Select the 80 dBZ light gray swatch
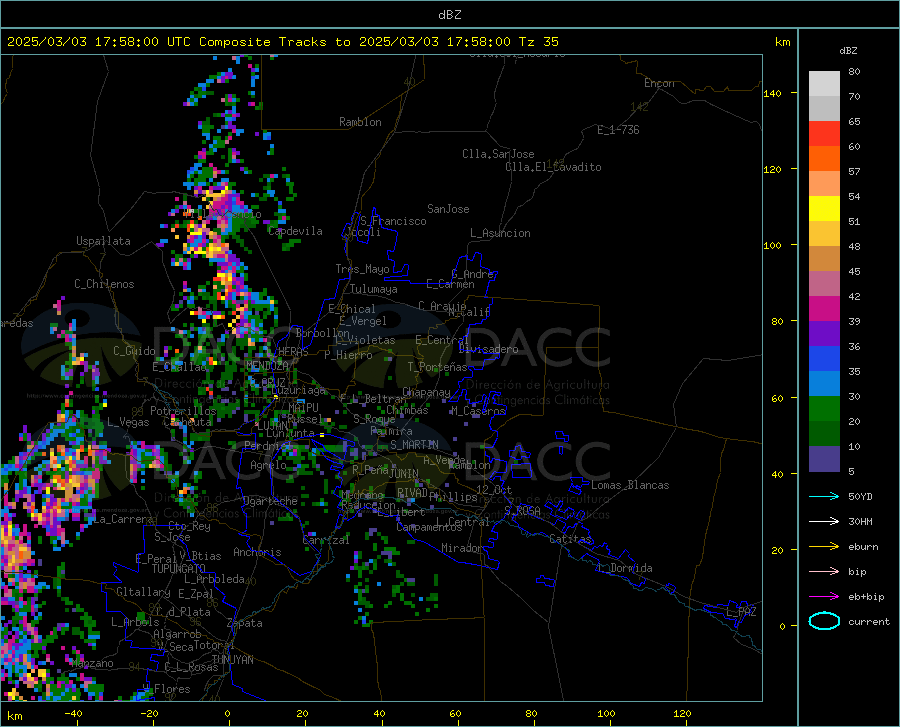Viewport: 900px width, 727px height. (x=824, y=84)
